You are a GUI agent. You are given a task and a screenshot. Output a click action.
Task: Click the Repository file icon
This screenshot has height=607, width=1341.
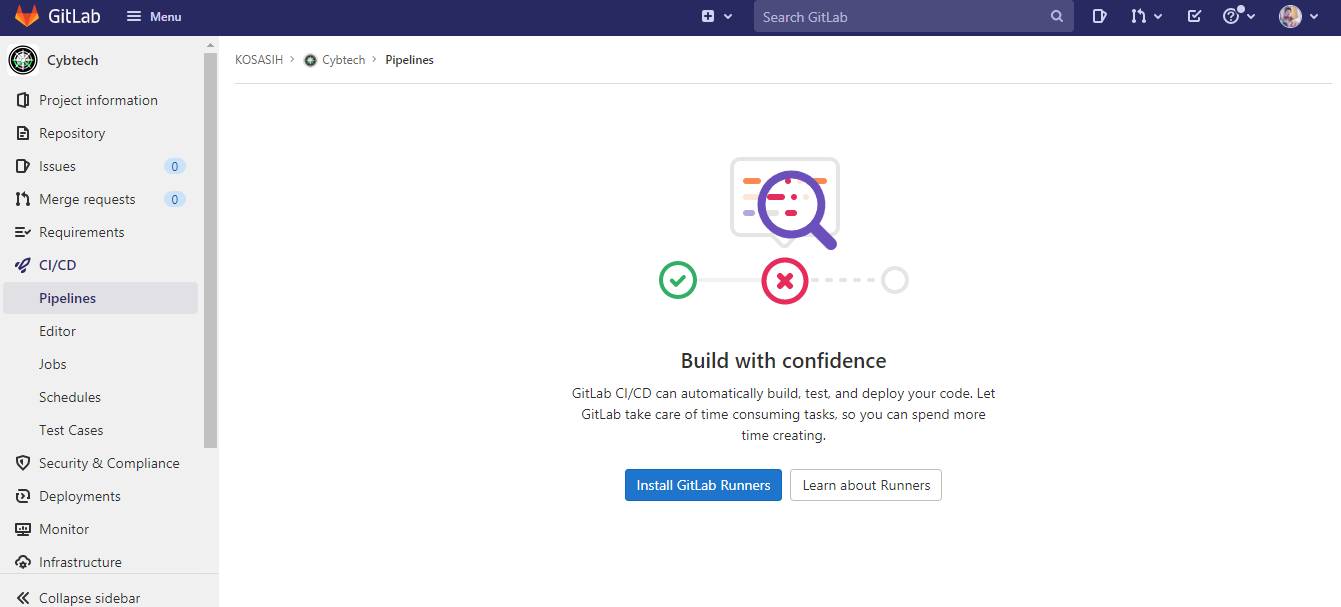pyautogui.click(x=23, y=133)
